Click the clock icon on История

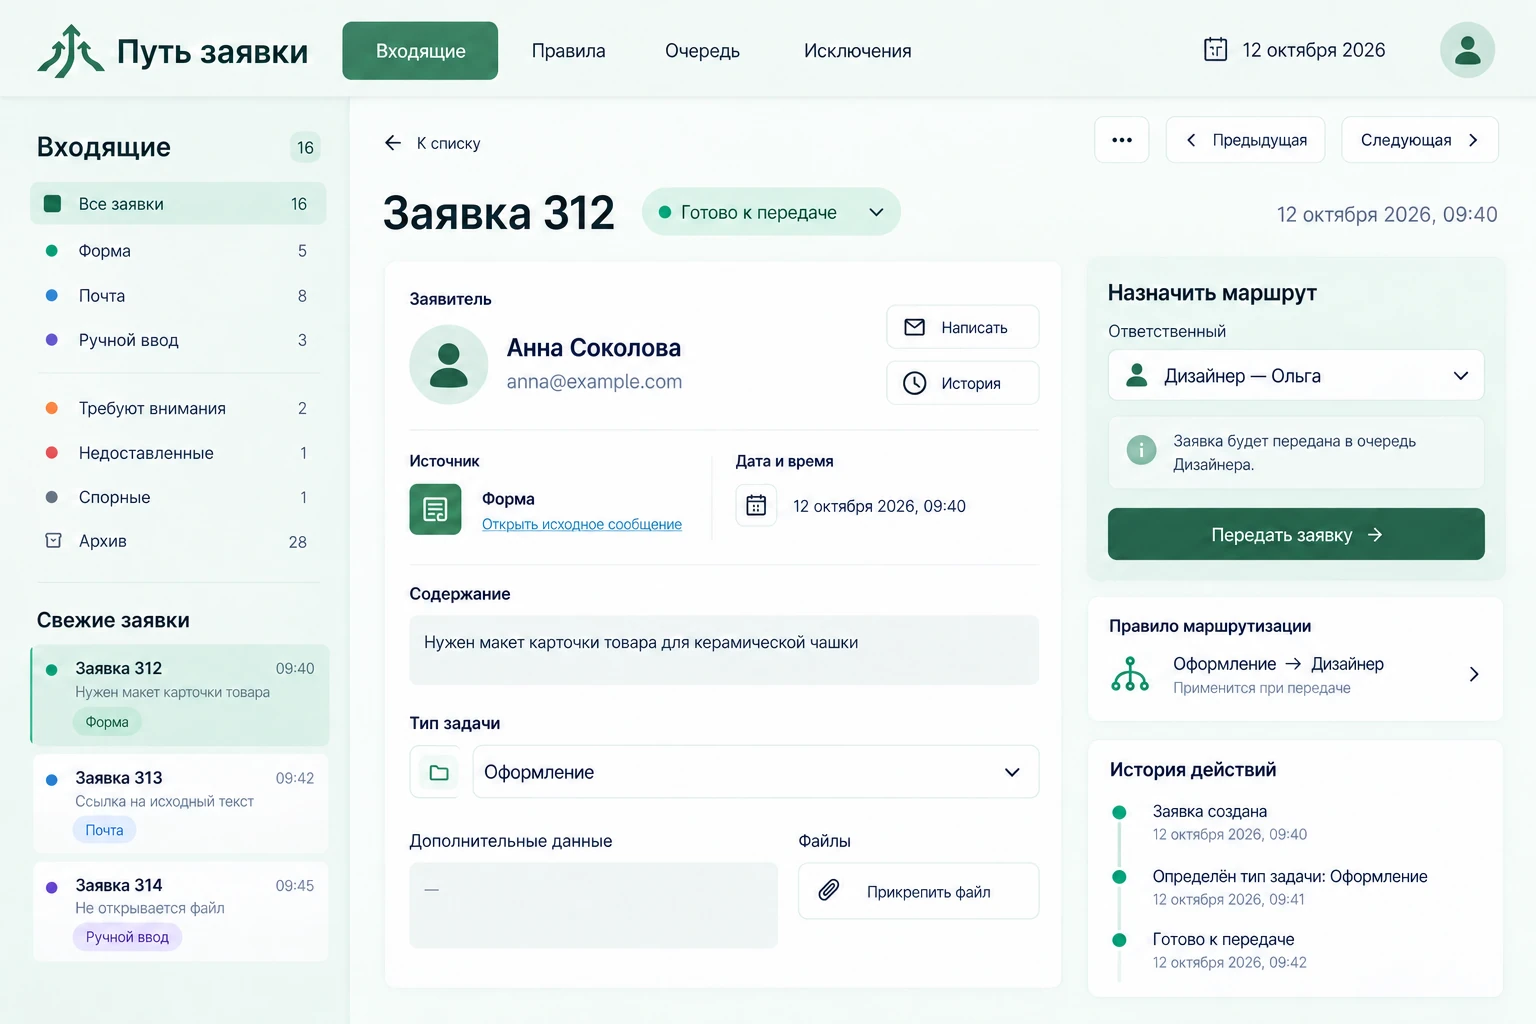pos(914,383)
